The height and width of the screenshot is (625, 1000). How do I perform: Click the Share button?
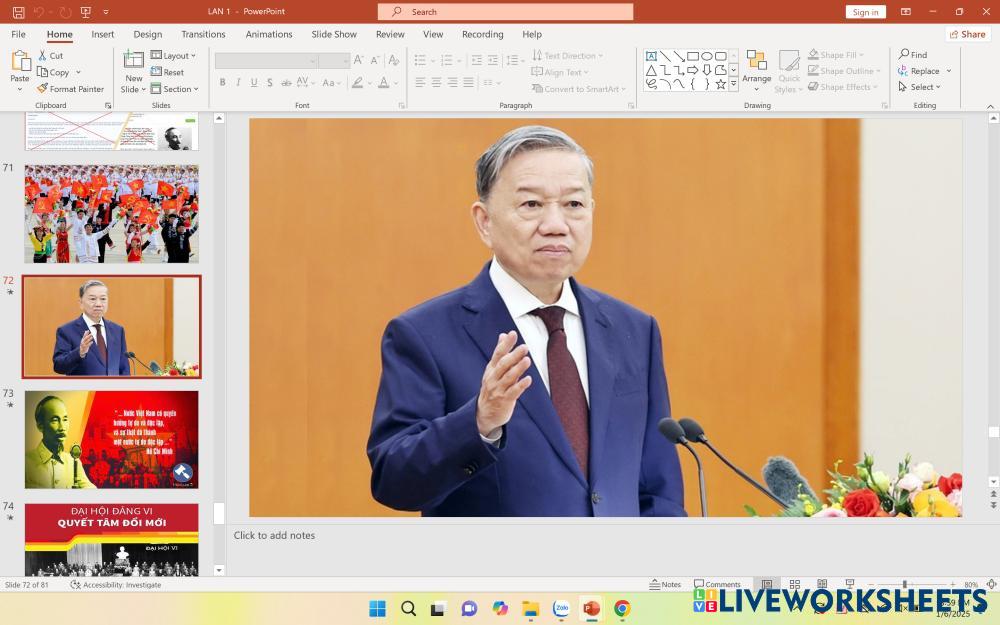(x=967, y=34)
